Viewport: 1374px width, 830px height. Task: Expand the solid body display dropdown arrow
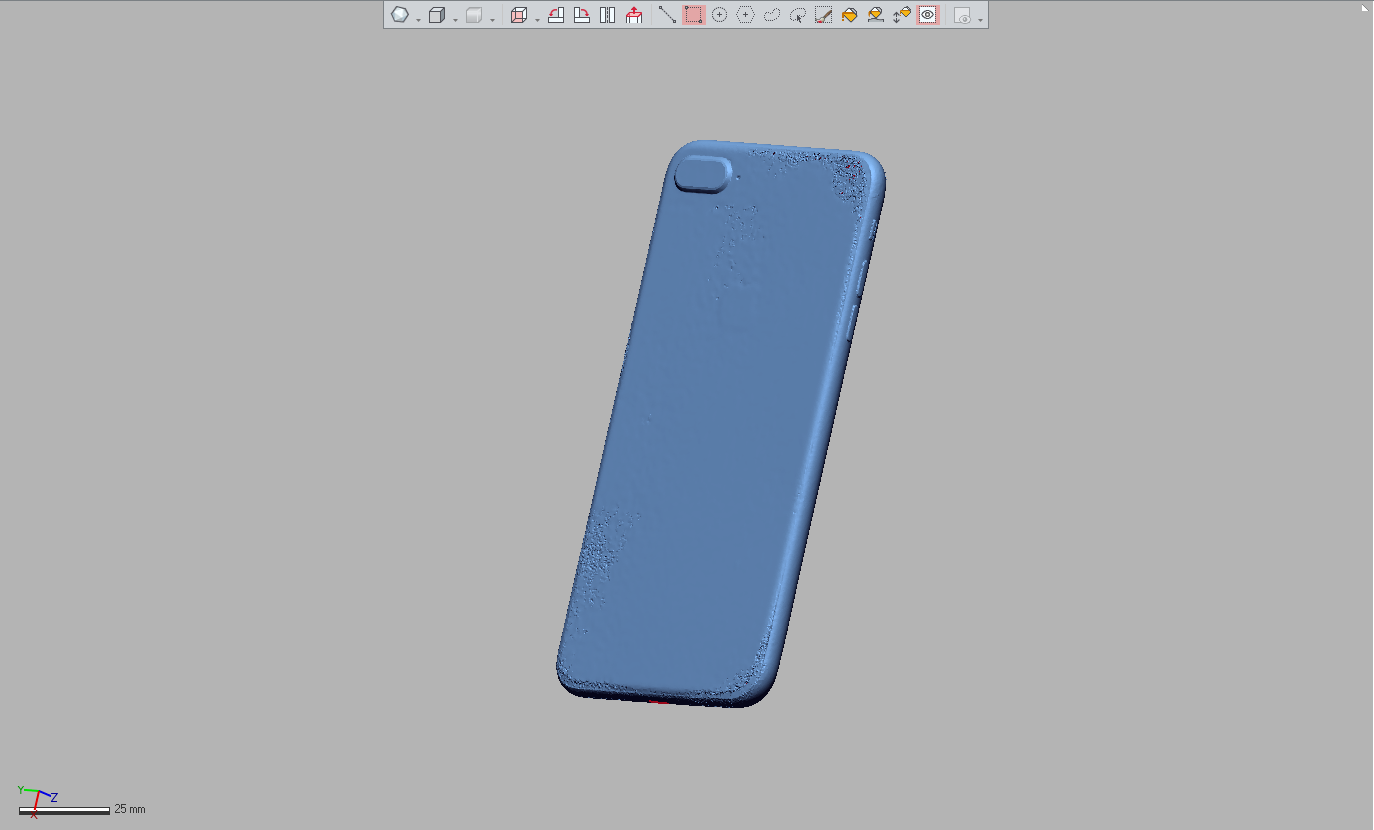point(455,19)
